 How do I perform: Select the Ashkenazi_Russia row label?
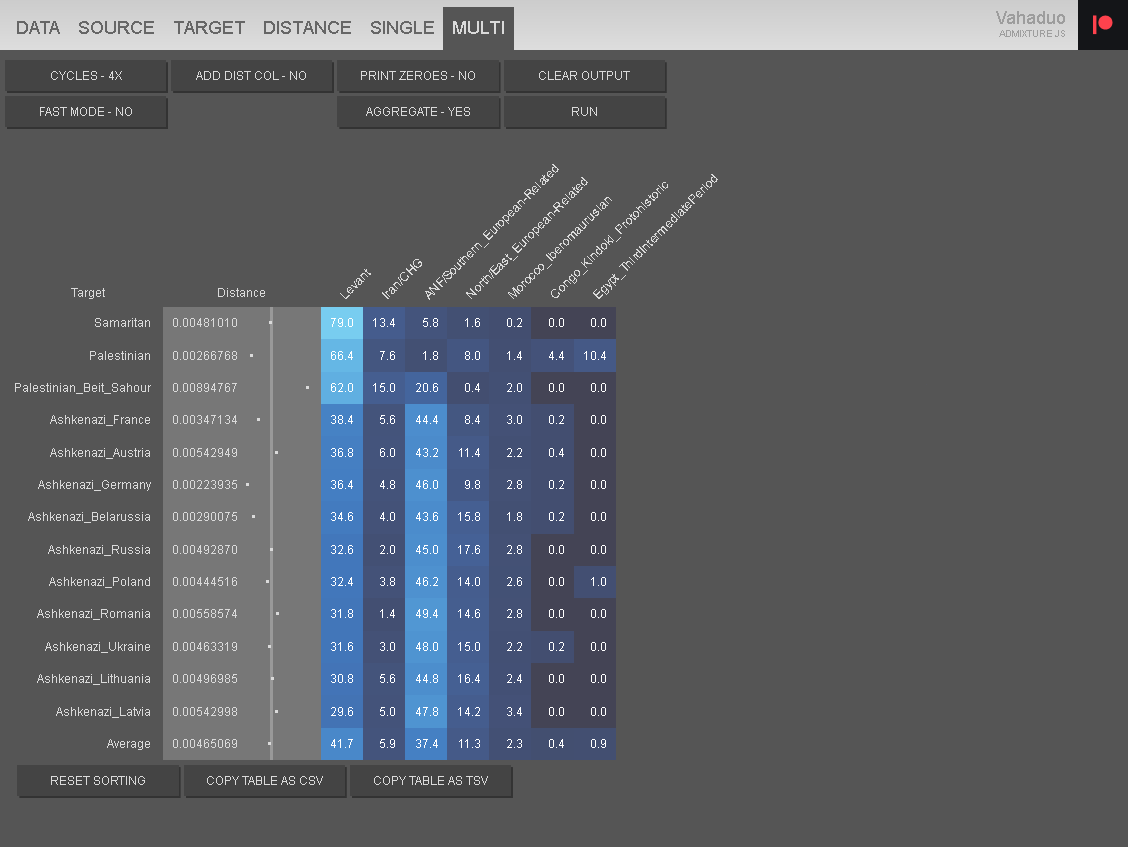99,550
